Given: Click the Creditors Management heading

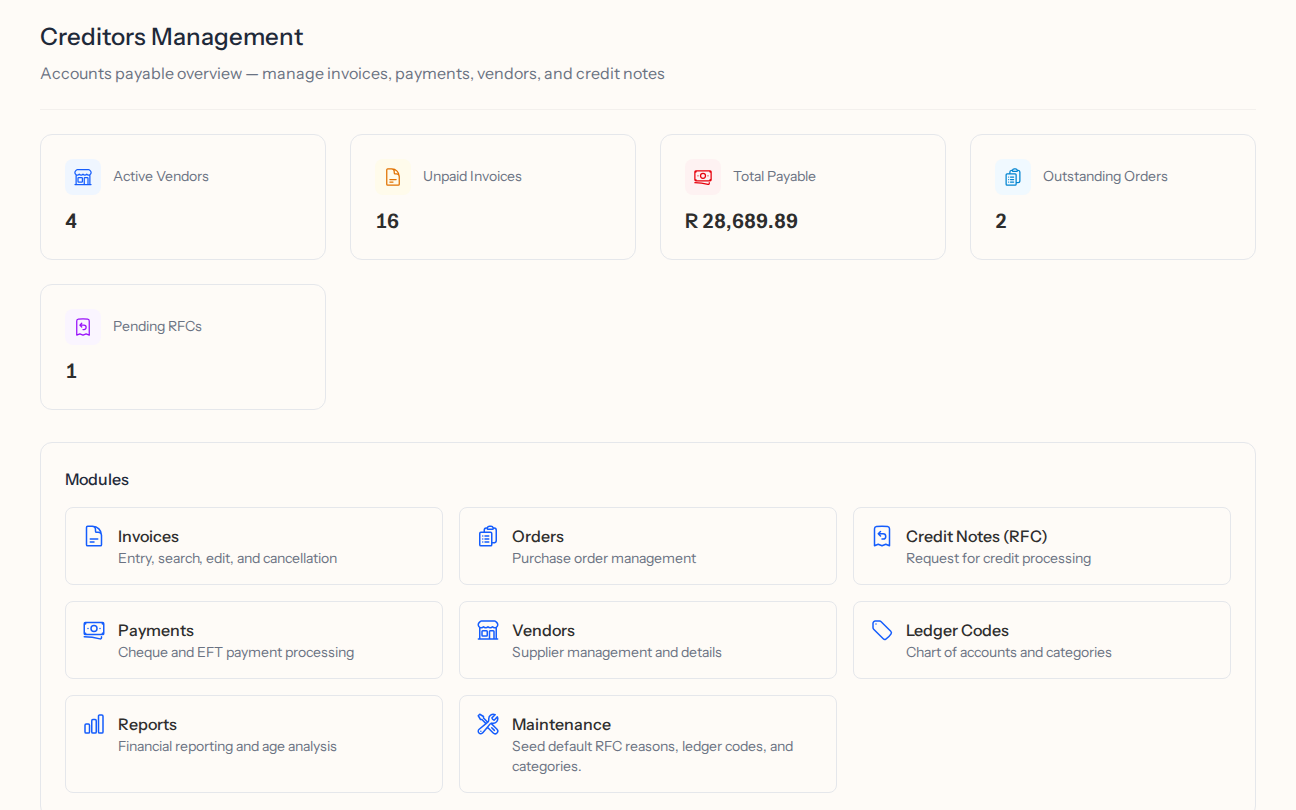Looking at the screenshot, I should click(x=172, y=37).
